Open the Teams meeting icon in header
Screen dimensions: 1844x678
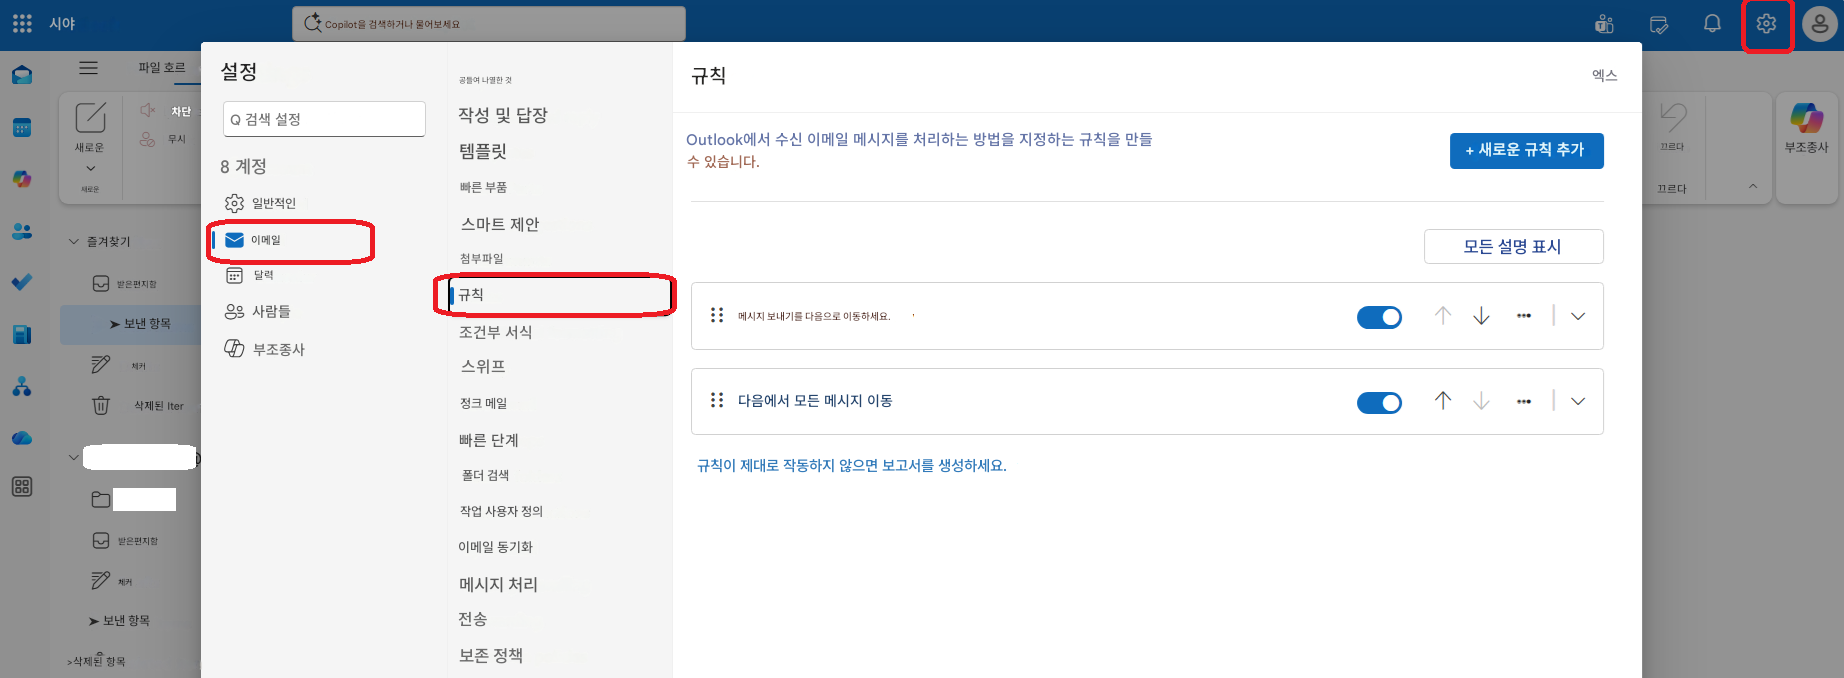click(1604, 24)
